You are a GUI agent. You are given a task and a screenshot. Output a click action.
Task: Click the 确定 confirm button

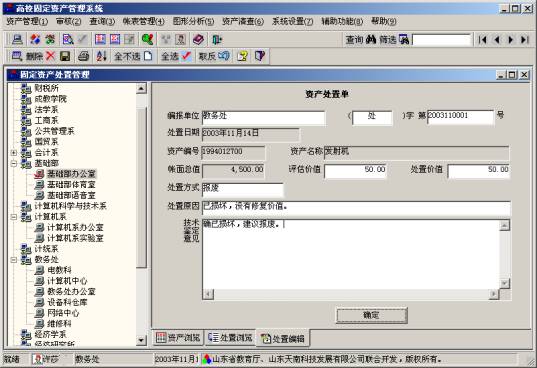[372, 315]
